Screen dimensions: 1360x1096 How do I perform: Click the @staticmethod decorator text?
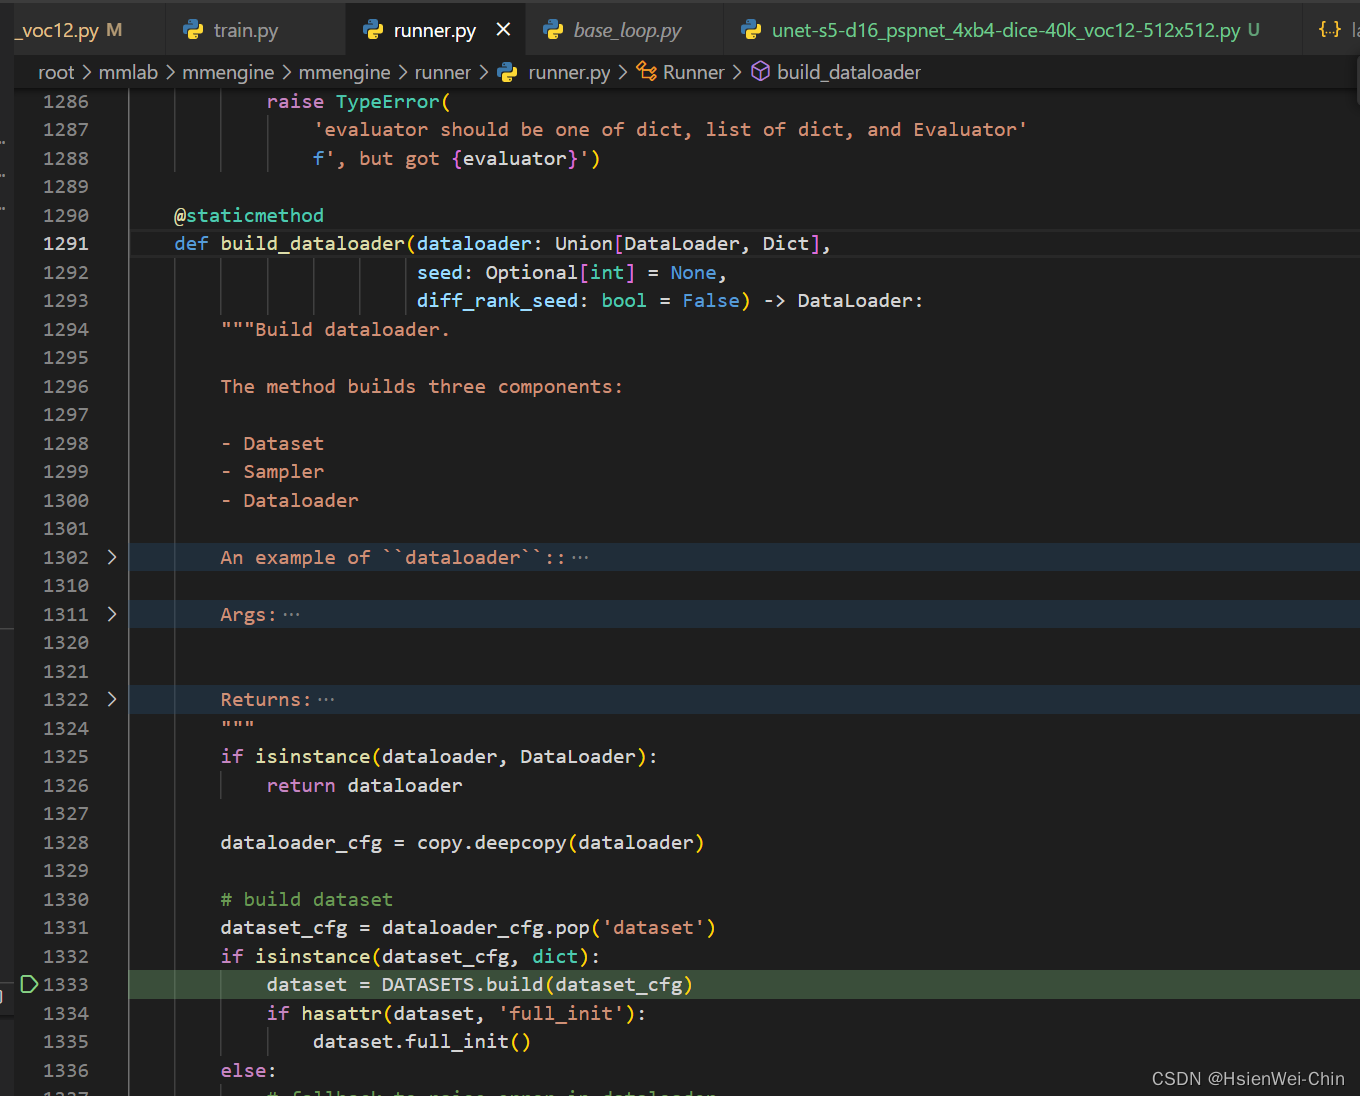pyautogui.click(x=249, y=215)
